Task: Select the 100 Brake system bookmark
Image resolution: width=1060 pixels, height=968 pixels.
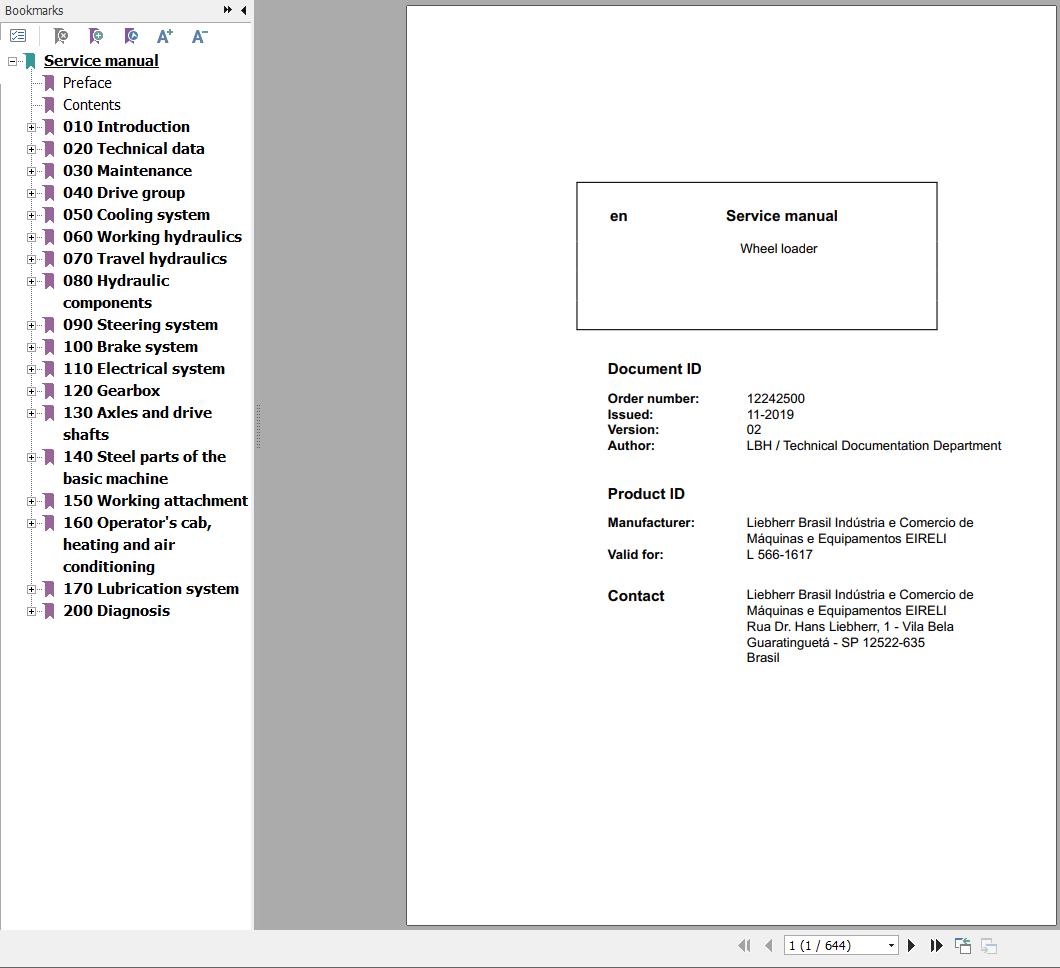Action: pos(130,347)
